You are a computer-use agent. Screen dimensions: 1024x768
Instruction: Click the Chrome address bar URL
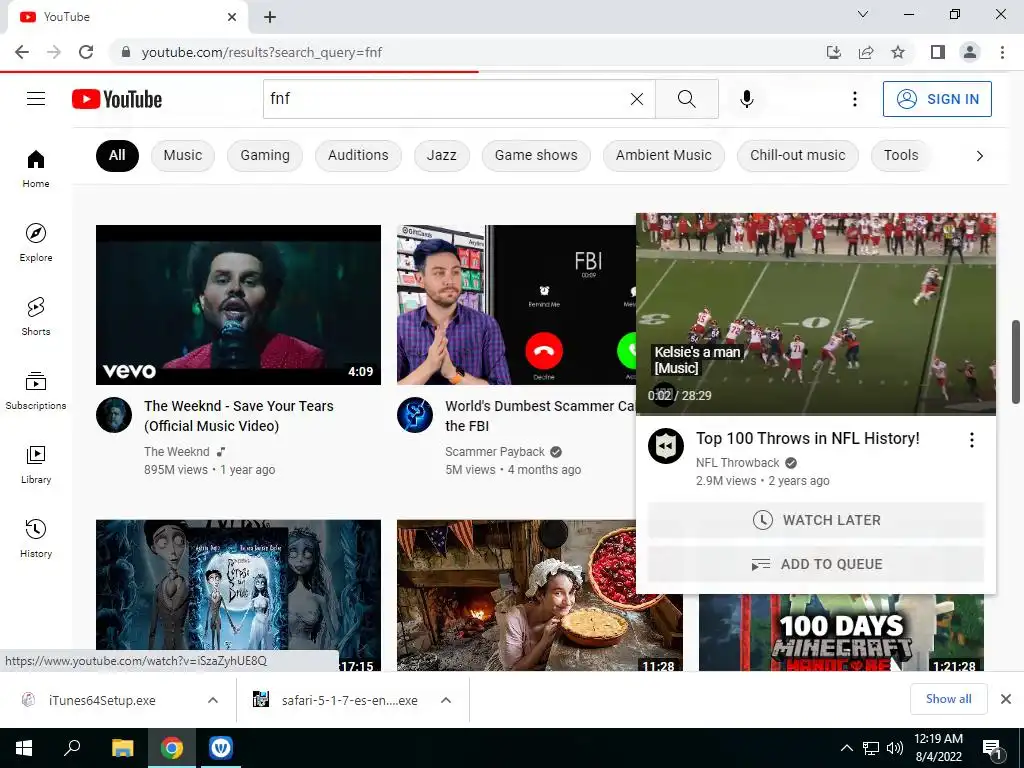[x=261, y=52]
